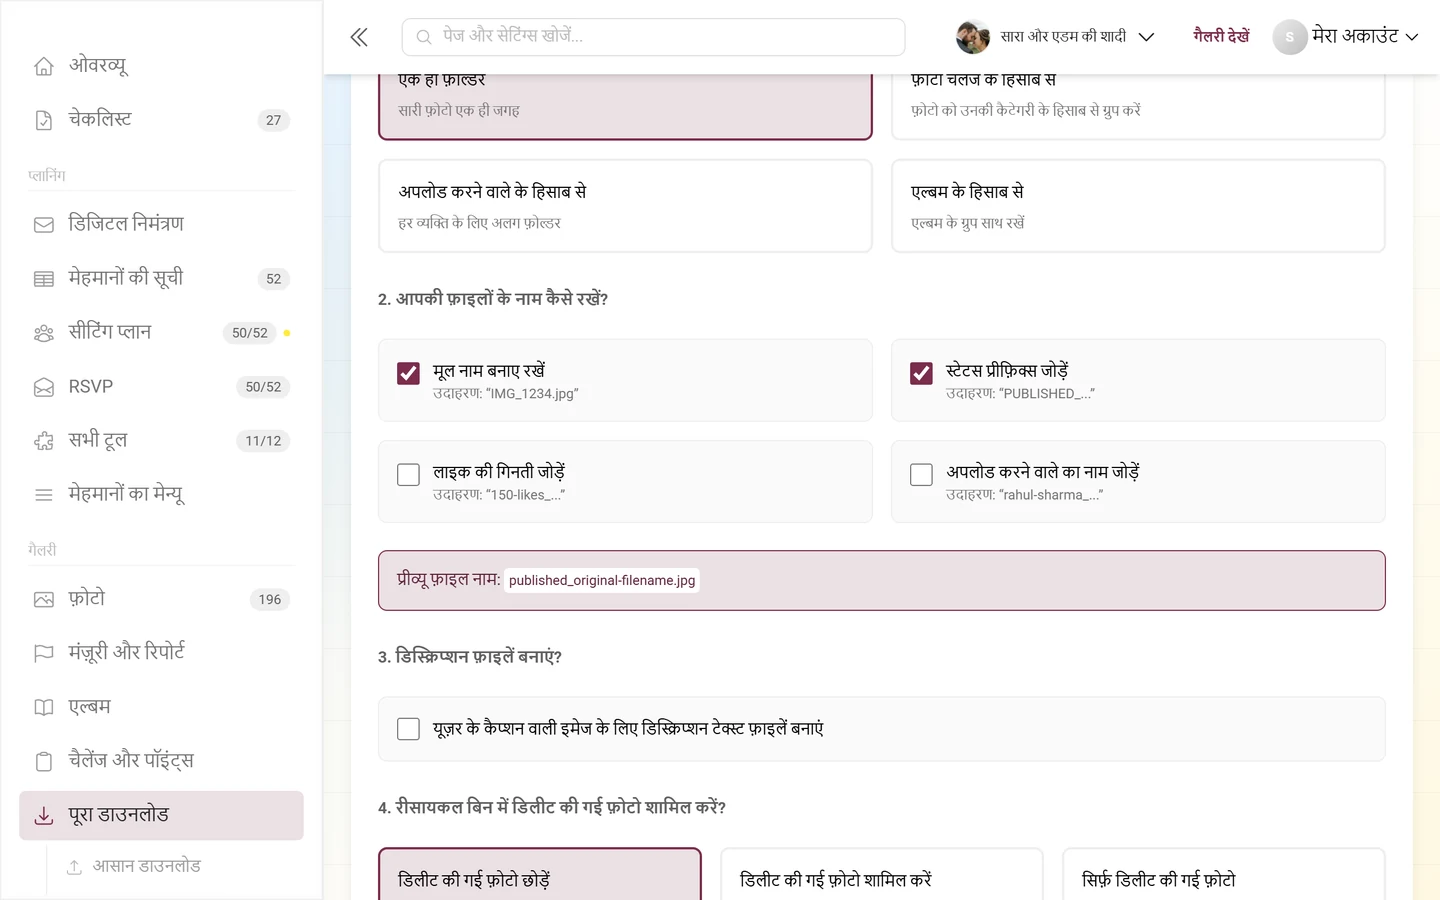Click the search magnifier icon
Screen dimensions: 1440x900
pos(424,37)
